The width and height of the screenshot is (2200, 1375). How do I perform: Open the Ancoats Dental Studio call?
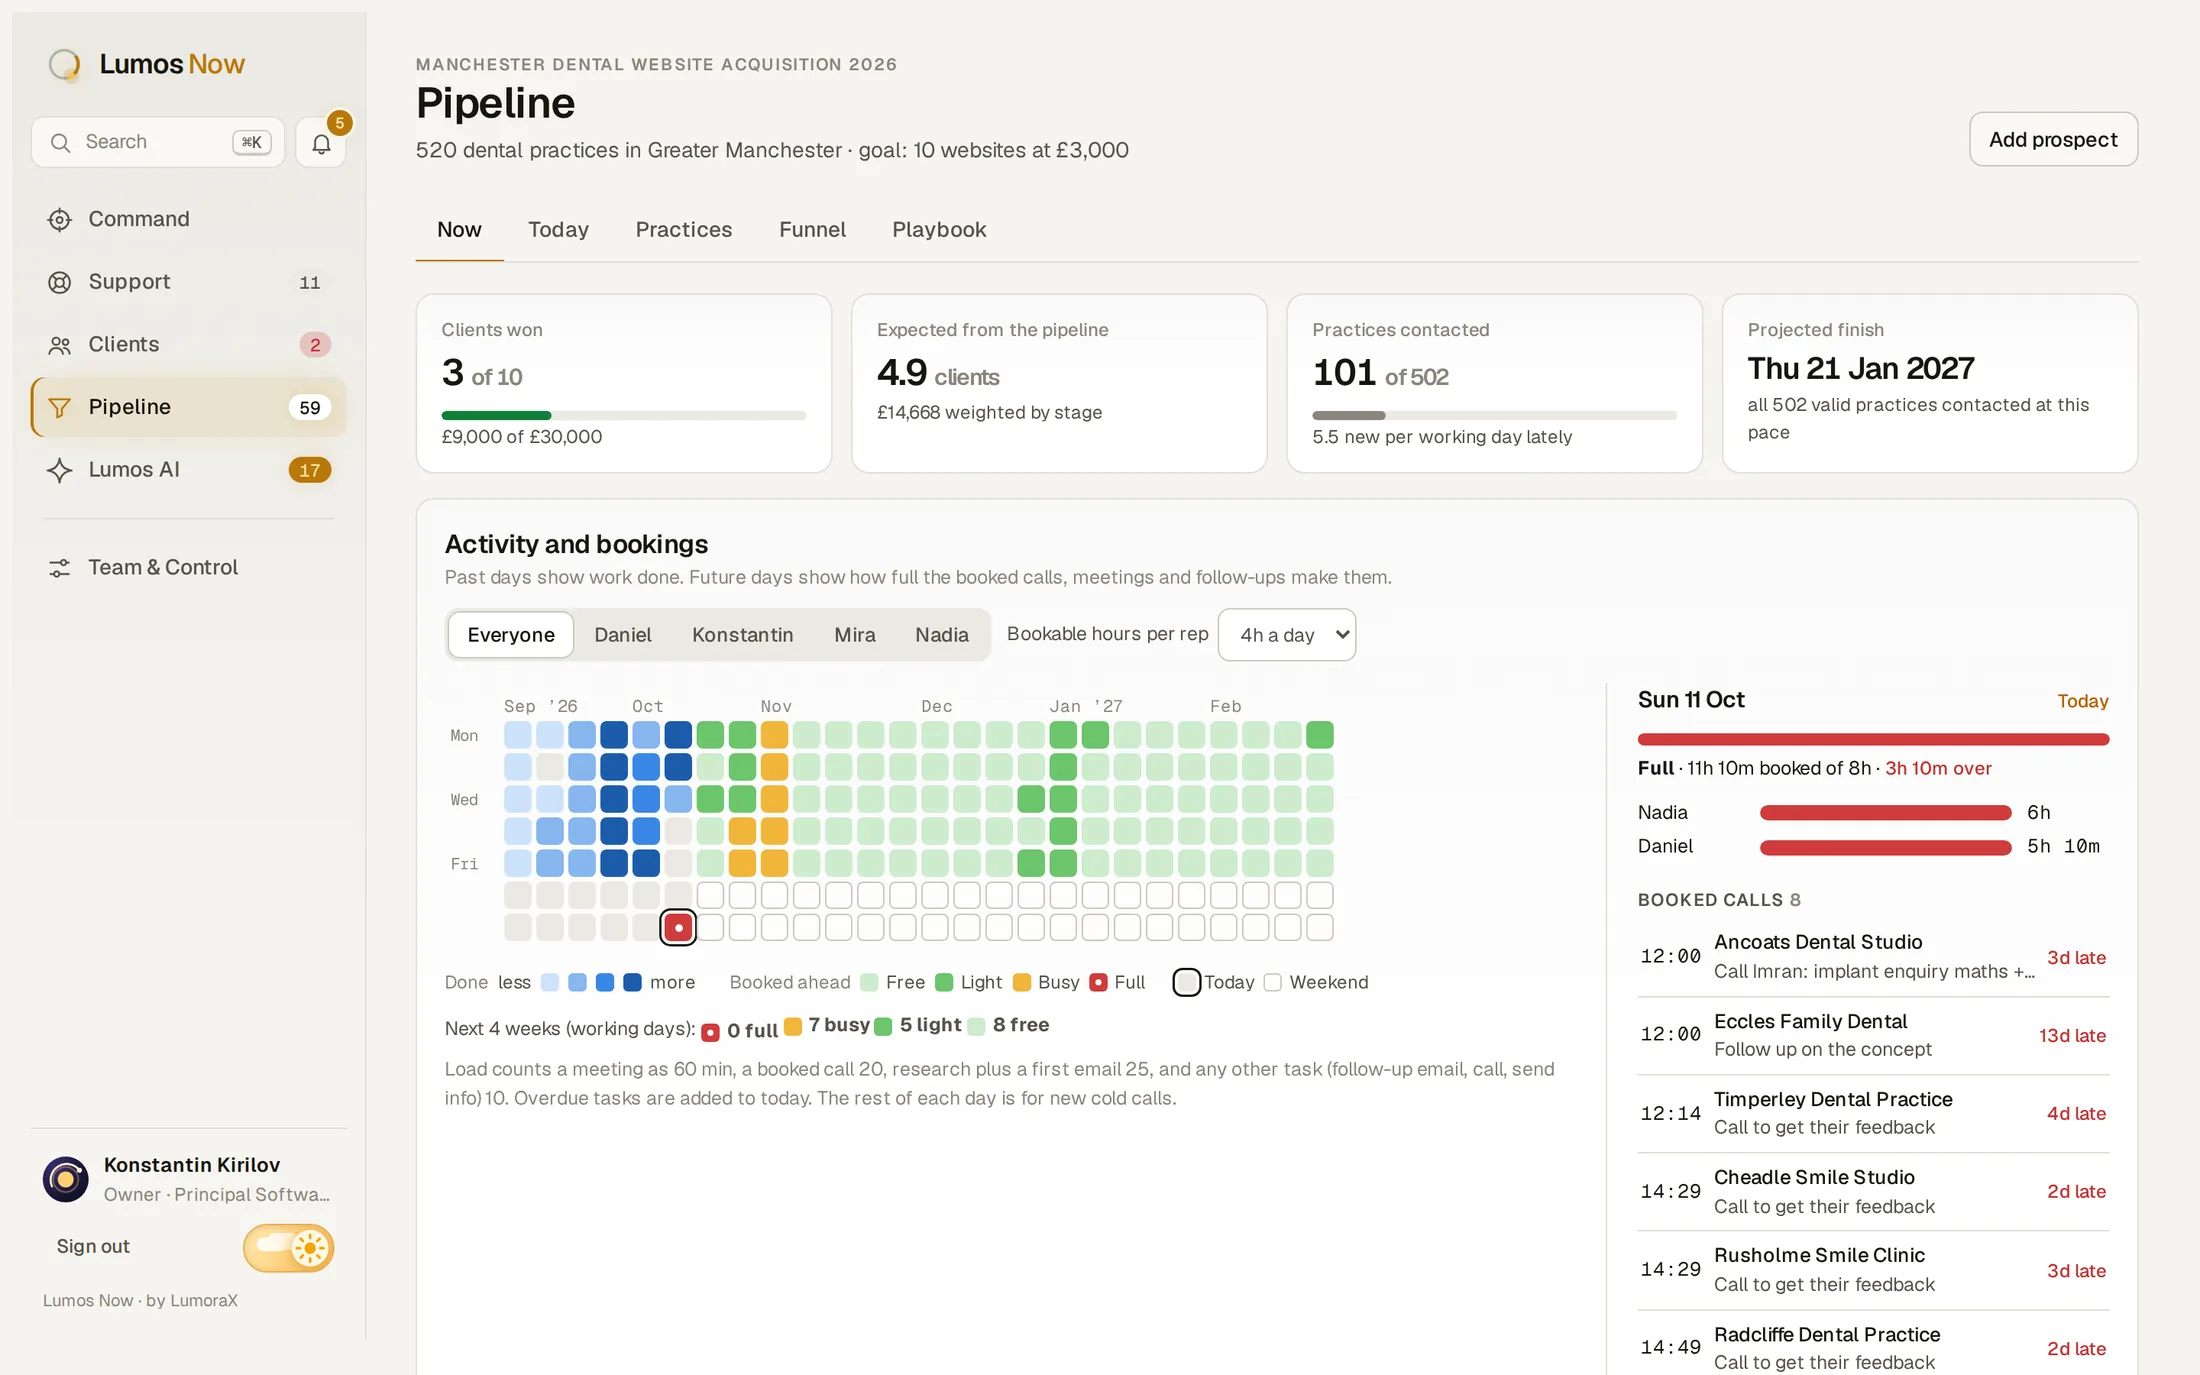coord(1873,957)
